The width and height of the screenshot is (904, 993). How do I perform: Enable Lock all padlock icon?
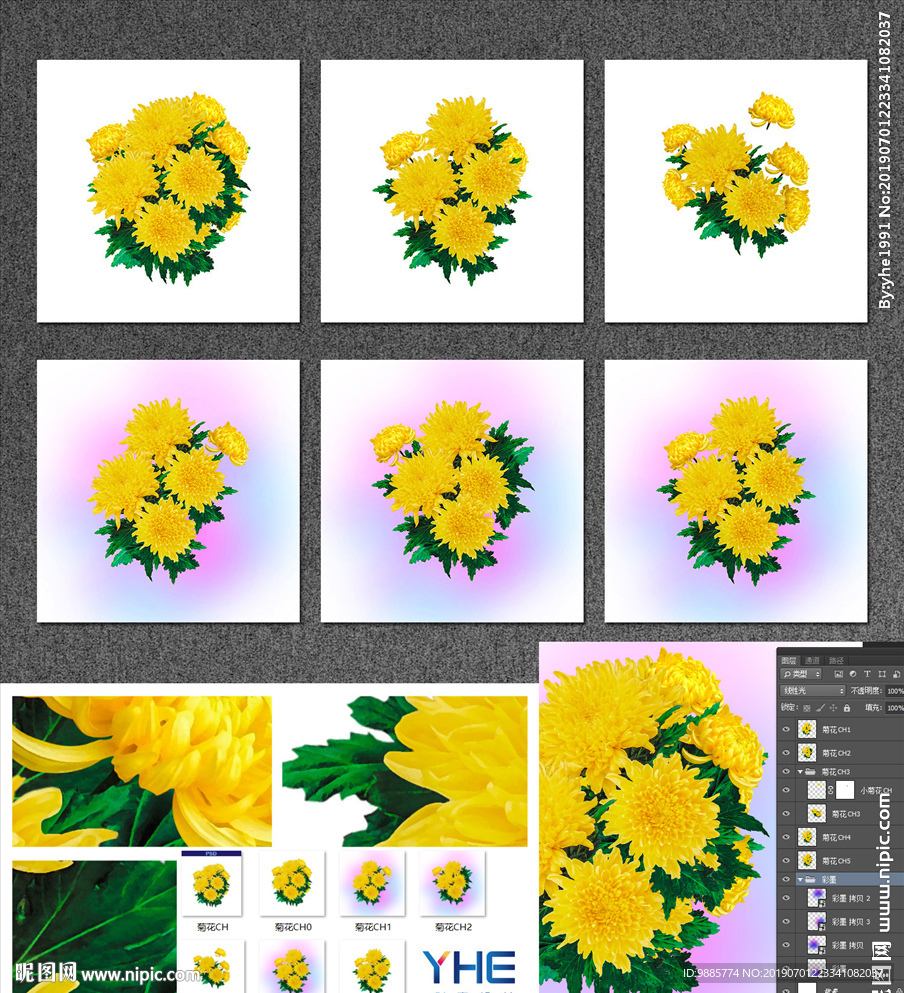tap(847, 708)
